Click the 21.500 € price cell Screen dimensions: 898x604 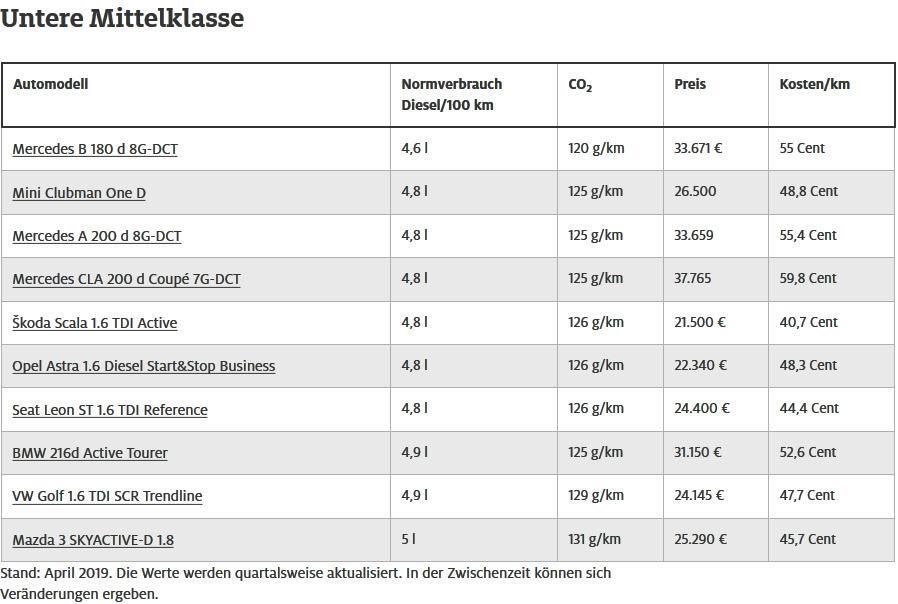click(700, 322)
